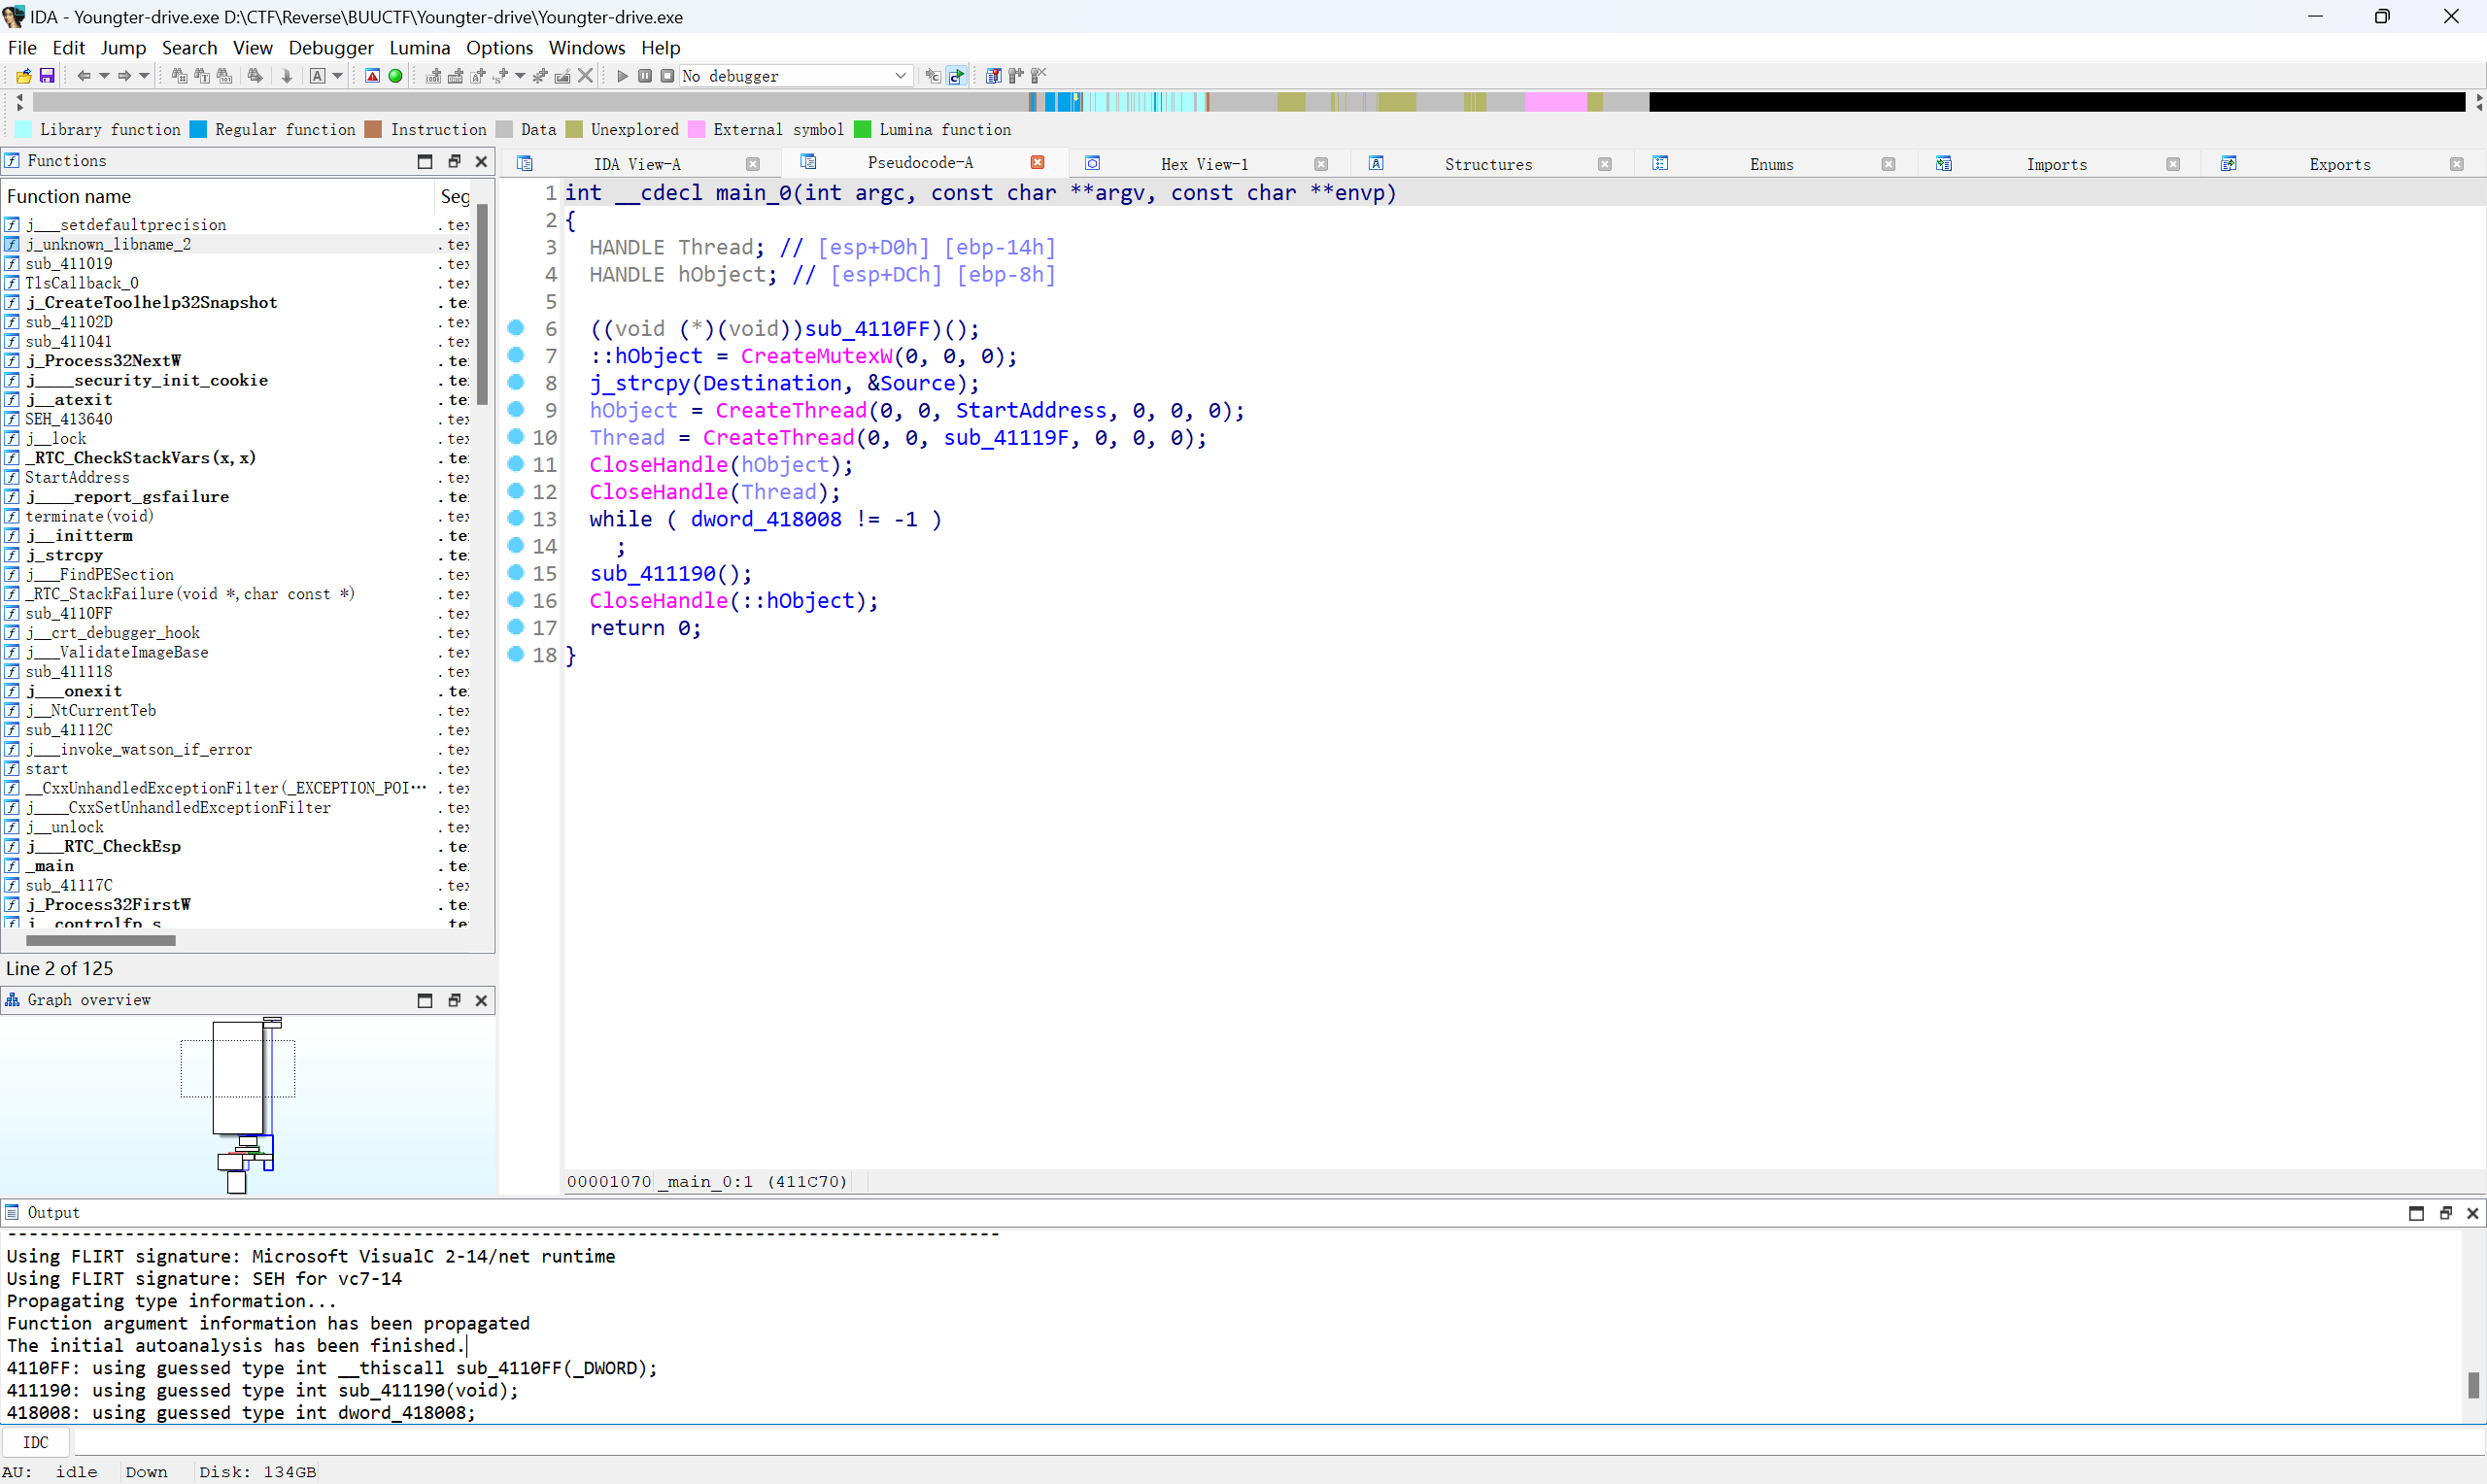Click the graph overview thumbnail

(245, 1105)
